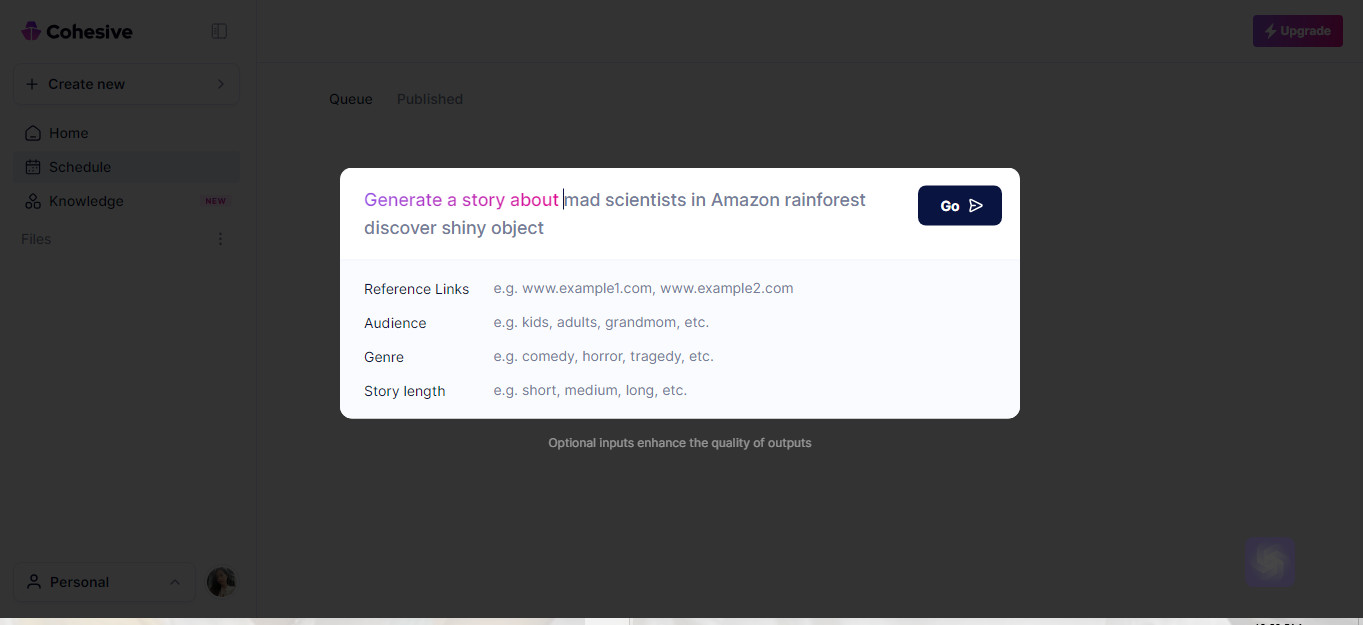Switch to the Queue tab
This screenshot has height=625, width=1363.
(x=351, y=99)
